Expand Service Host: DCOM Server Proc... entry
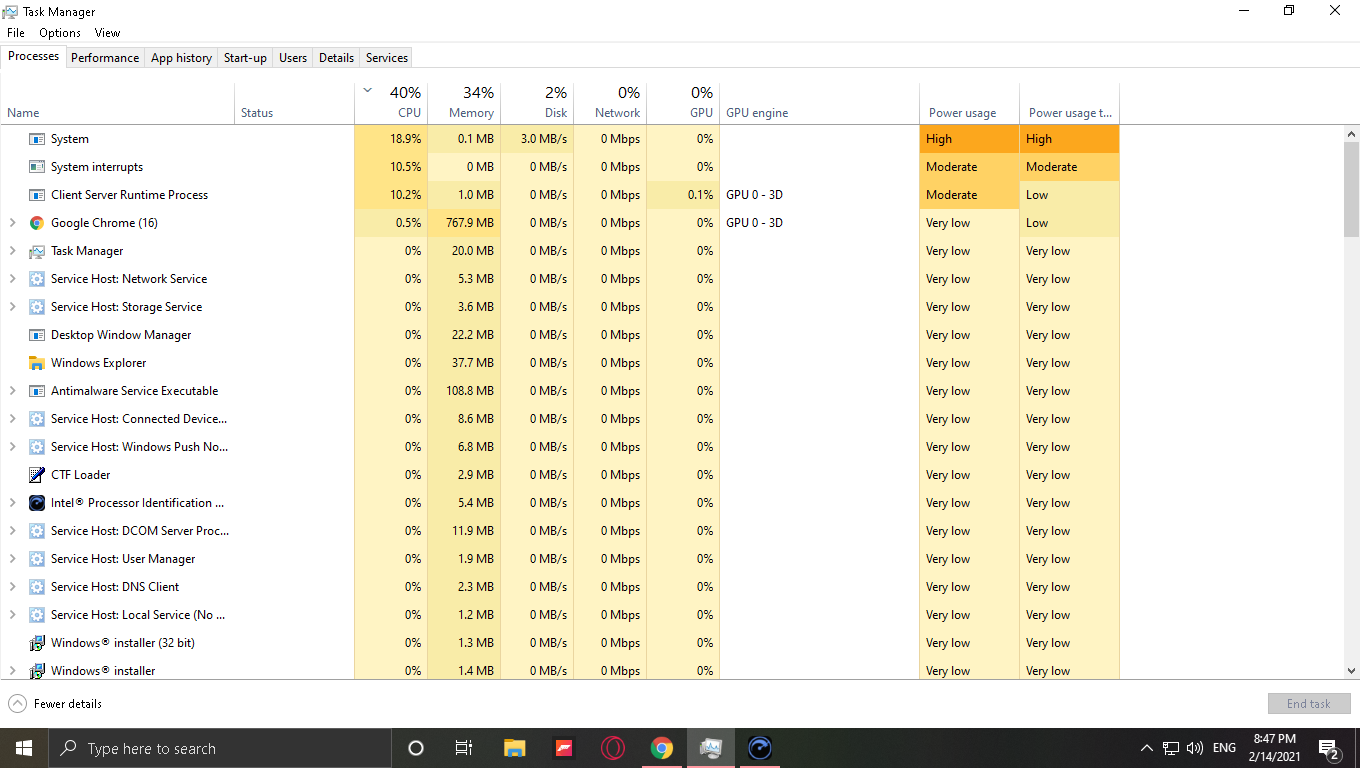The height and width of the screenshot is (768, 1360). (12, 531)
